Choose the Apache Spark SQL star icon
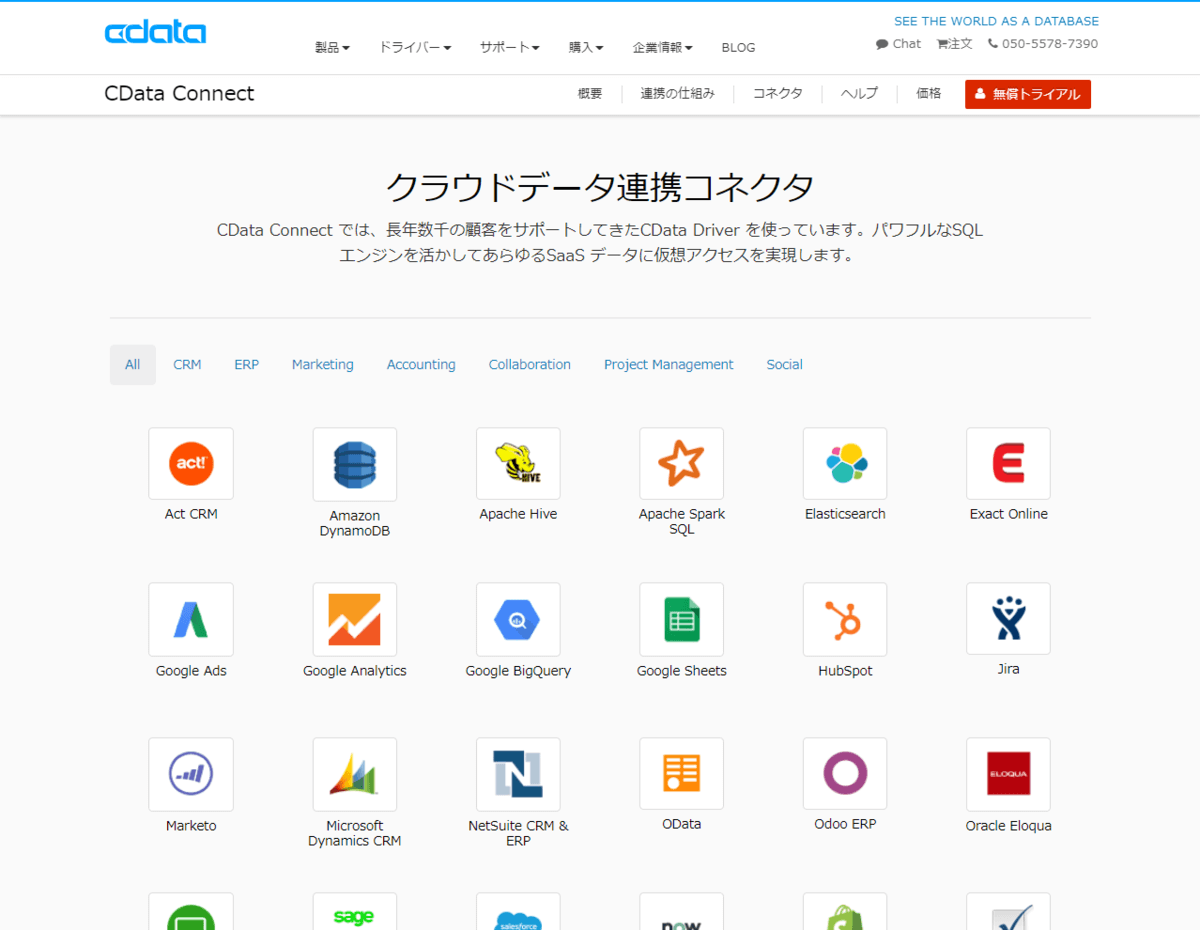1200x930 pixels. pos(681,464)
